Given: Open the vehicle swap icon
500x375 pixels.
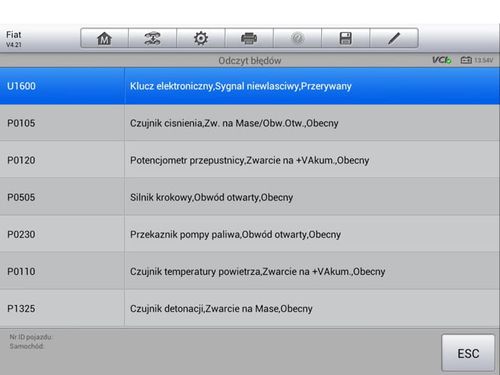Looking at the screenshot, I should pyautogui.click(x=152, y=38).
